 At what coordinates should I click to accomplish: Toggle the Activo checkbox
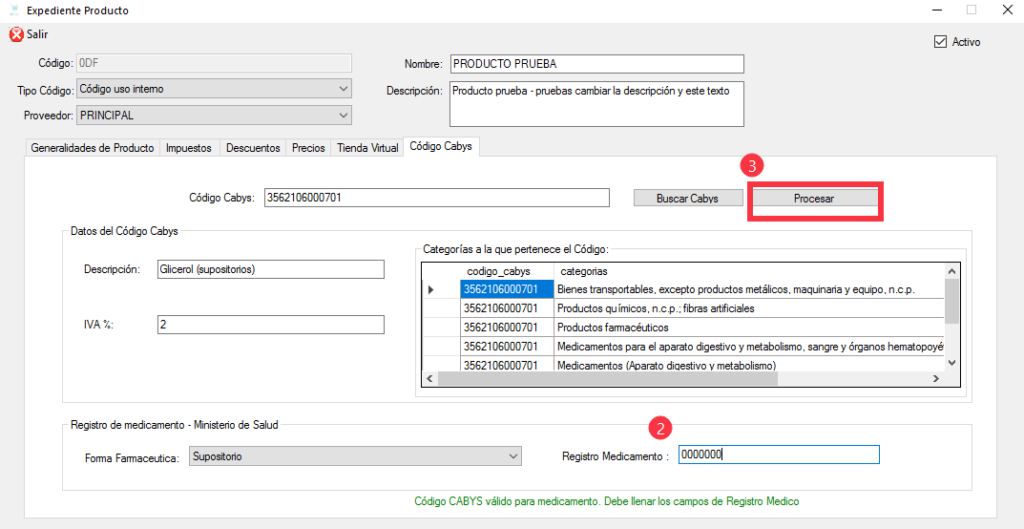click(939, 42)
